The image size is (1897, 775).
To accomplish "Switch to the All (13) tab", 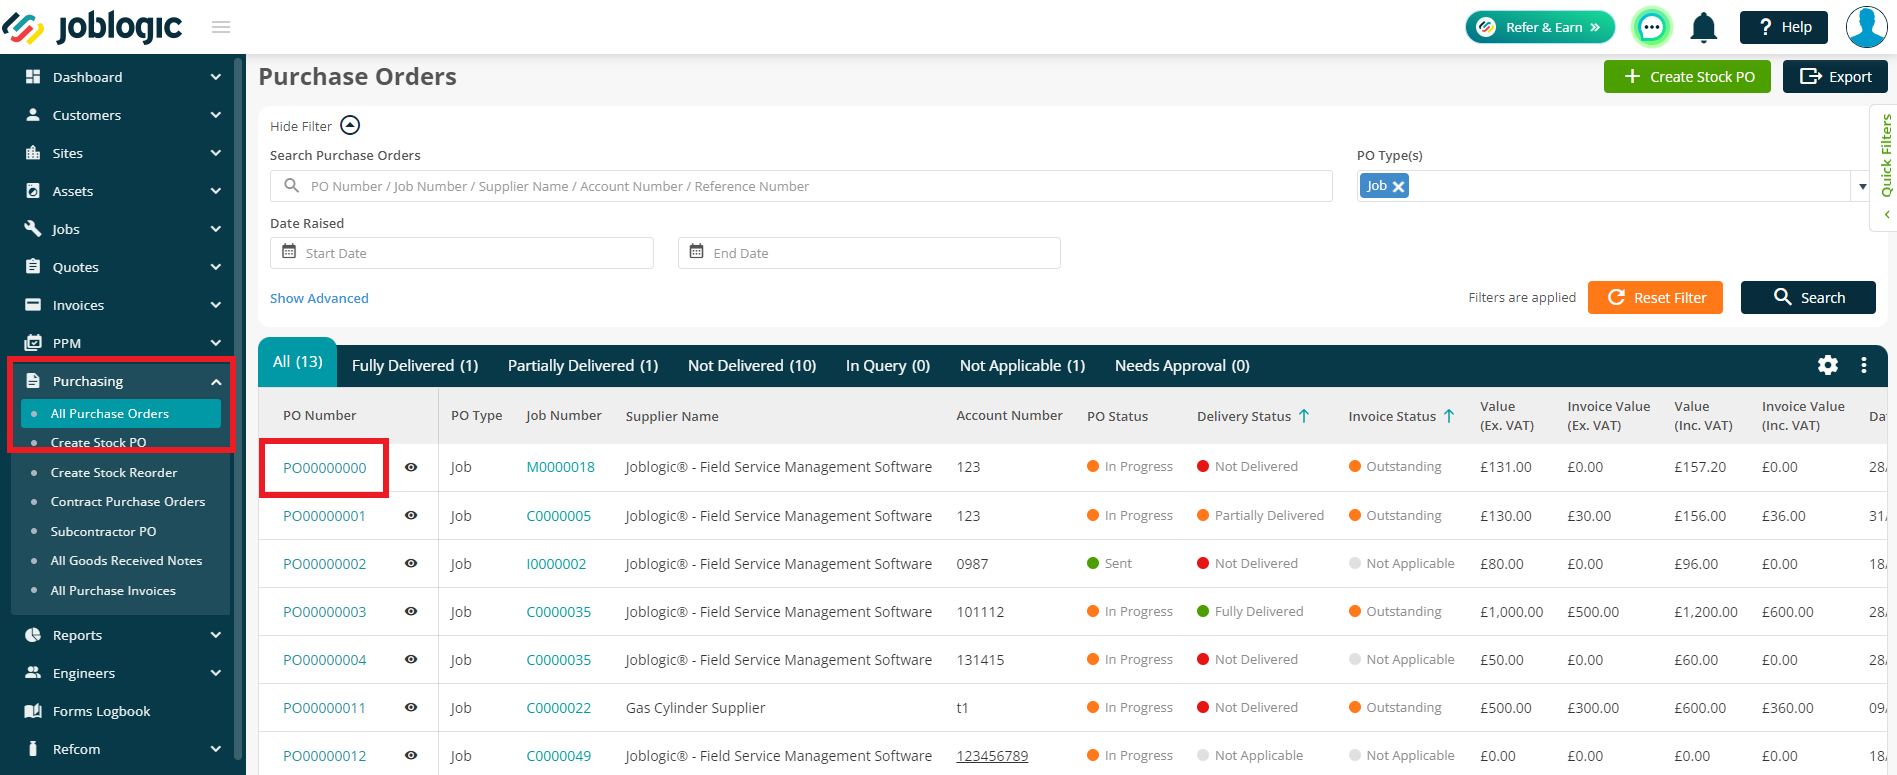I will 298,362.
